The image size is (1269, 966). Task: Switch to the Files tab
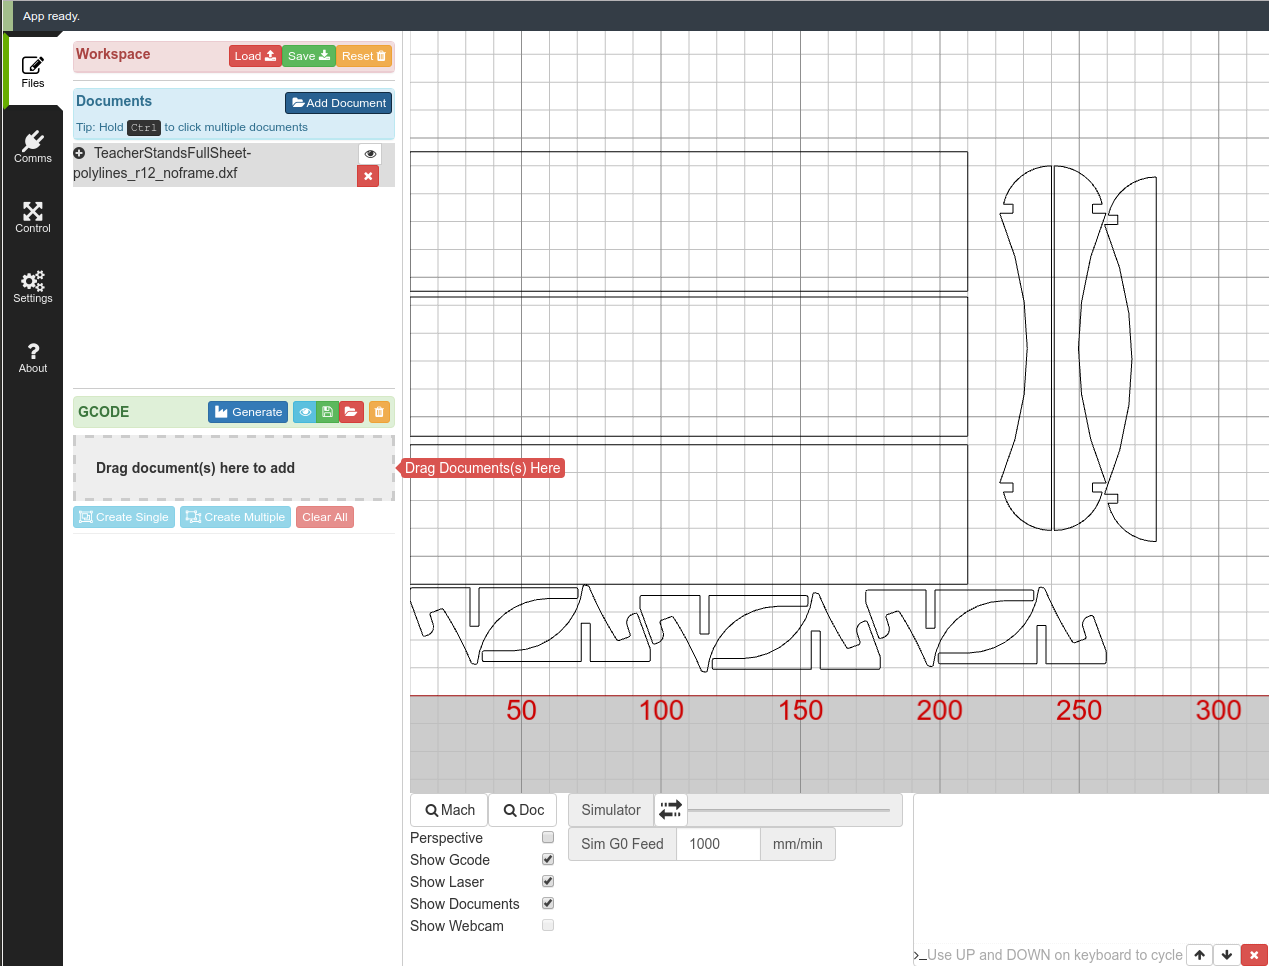coord(33,71)
